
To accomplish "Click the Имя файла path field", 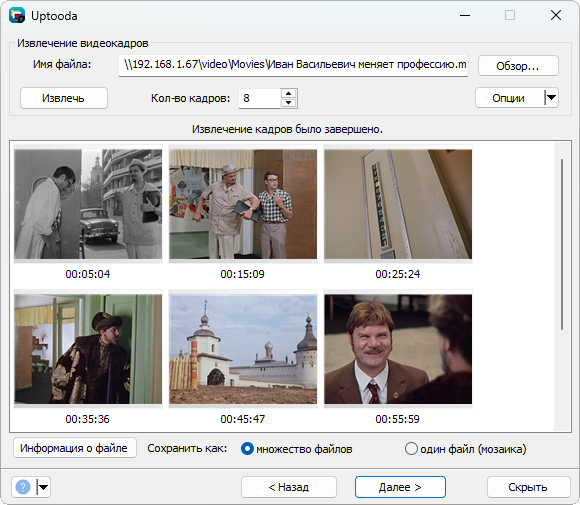I will click(293, 65).
